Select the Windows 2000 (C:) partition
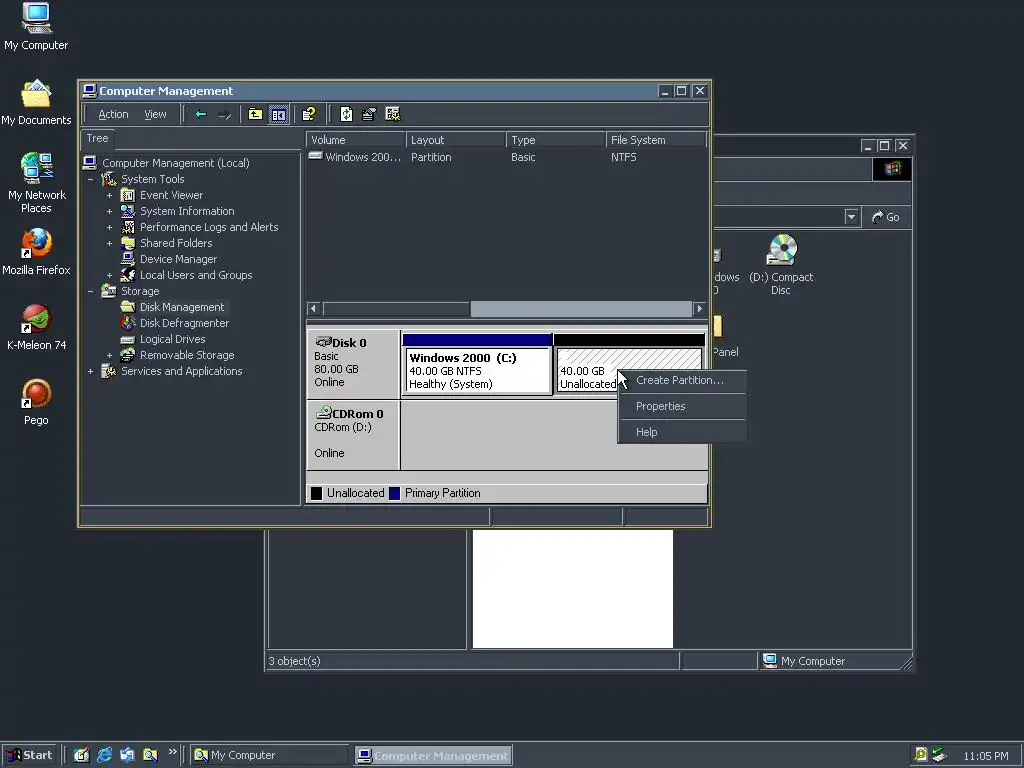Viewport: 1024px width, 768px height. click(477, 370)
